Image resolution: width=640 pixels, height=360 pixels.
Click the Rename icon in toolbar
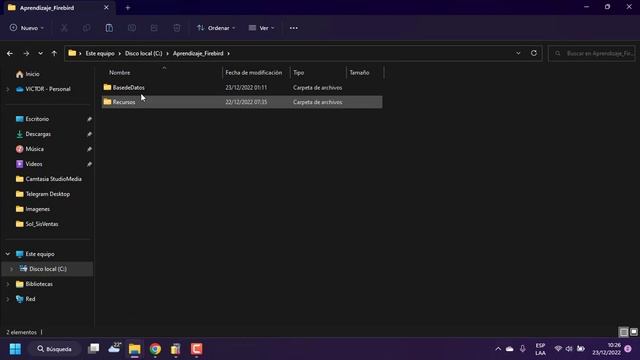(x=132, y=28)
